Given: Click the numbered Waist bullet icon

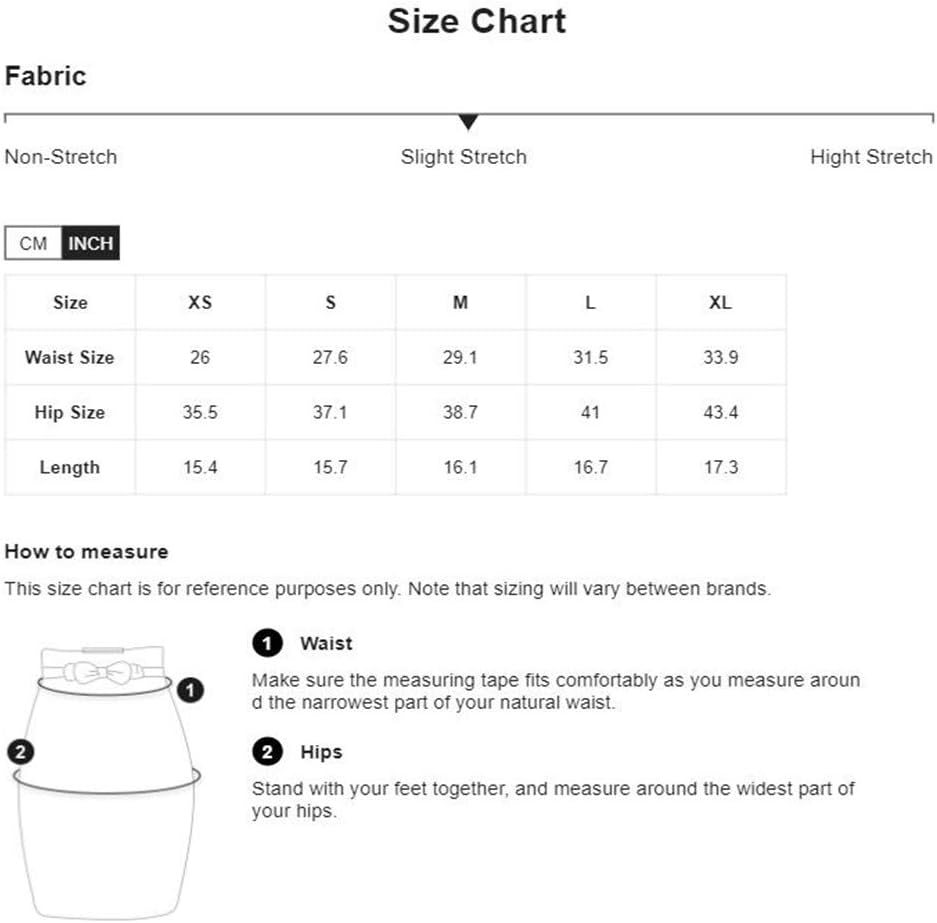Looking at the screenshot, I should (267, 644).
